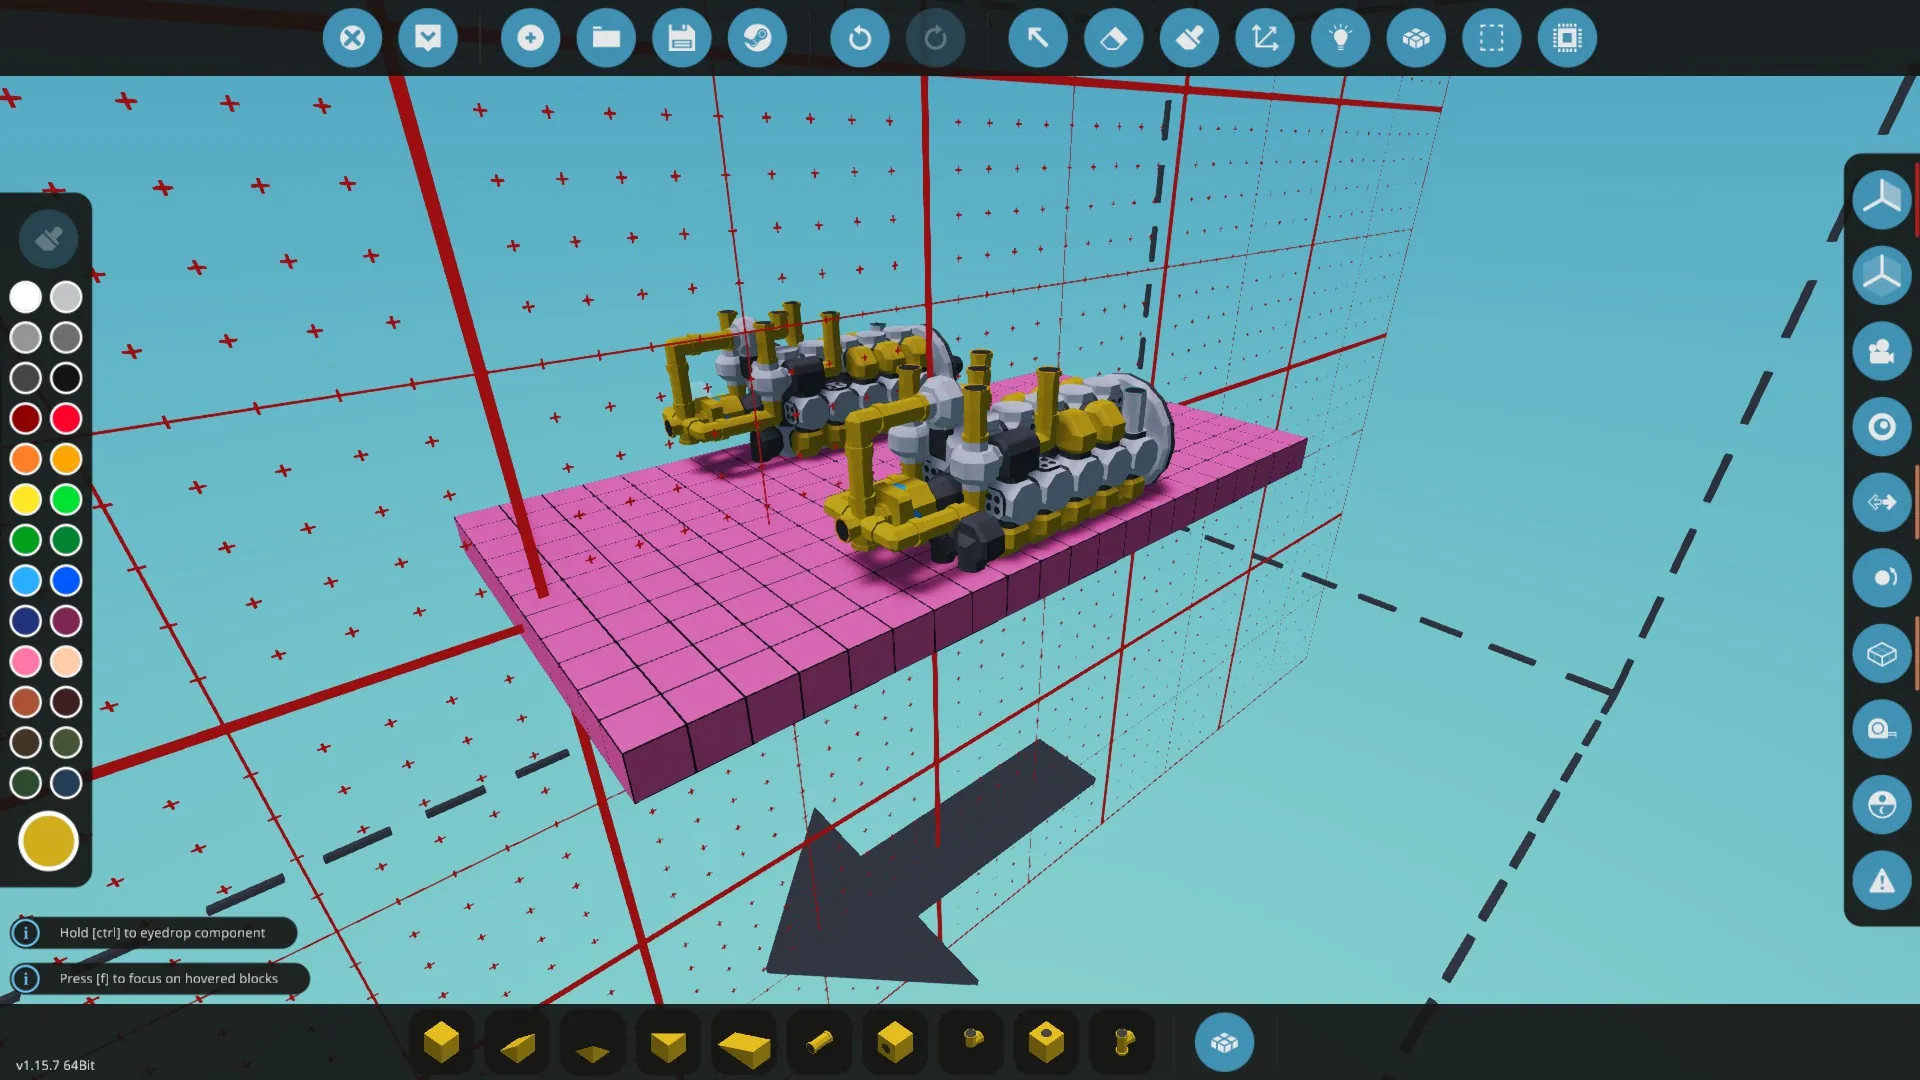
Task: Open the vehicle folder load icon
Action: [606, 38]
